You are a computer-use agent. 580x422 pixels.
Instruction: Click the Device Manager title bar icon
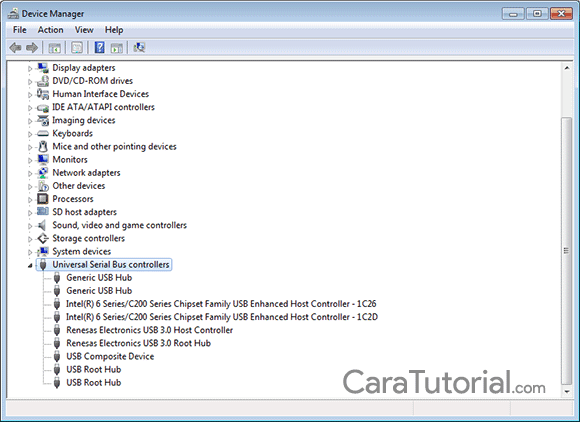tap(13, 14)
